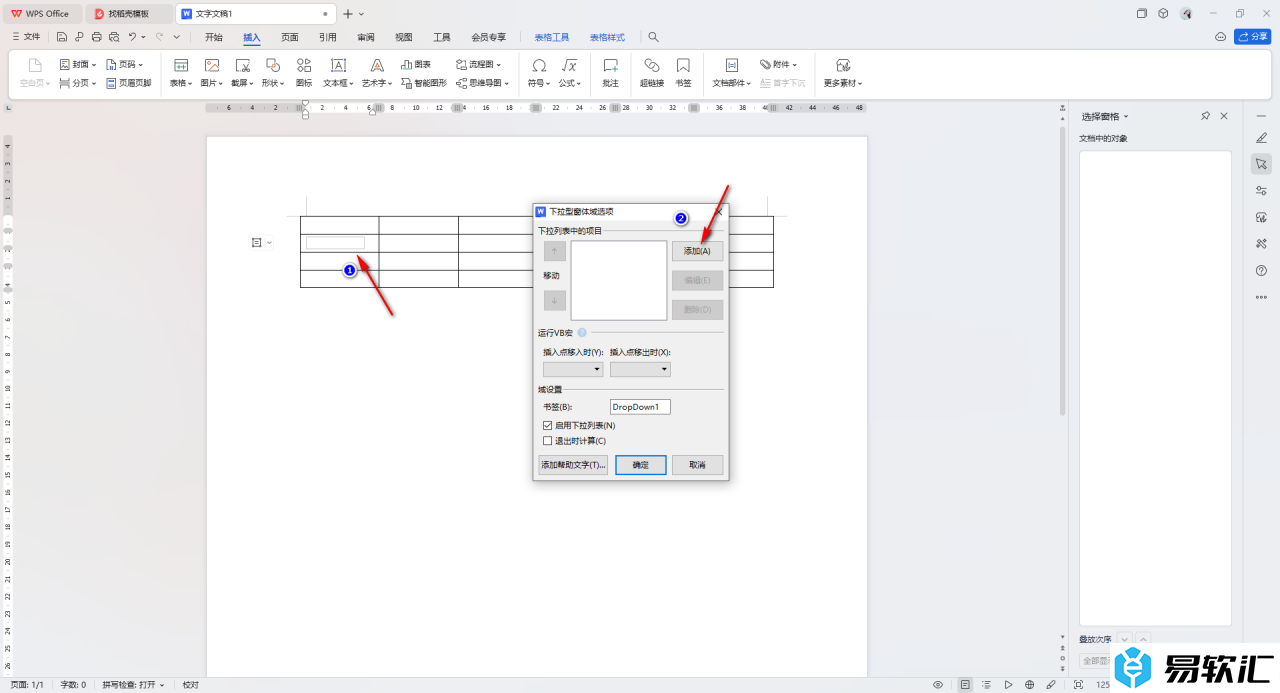Pin the 选择窗格 panel
1280x693 pixels.
1205,117
